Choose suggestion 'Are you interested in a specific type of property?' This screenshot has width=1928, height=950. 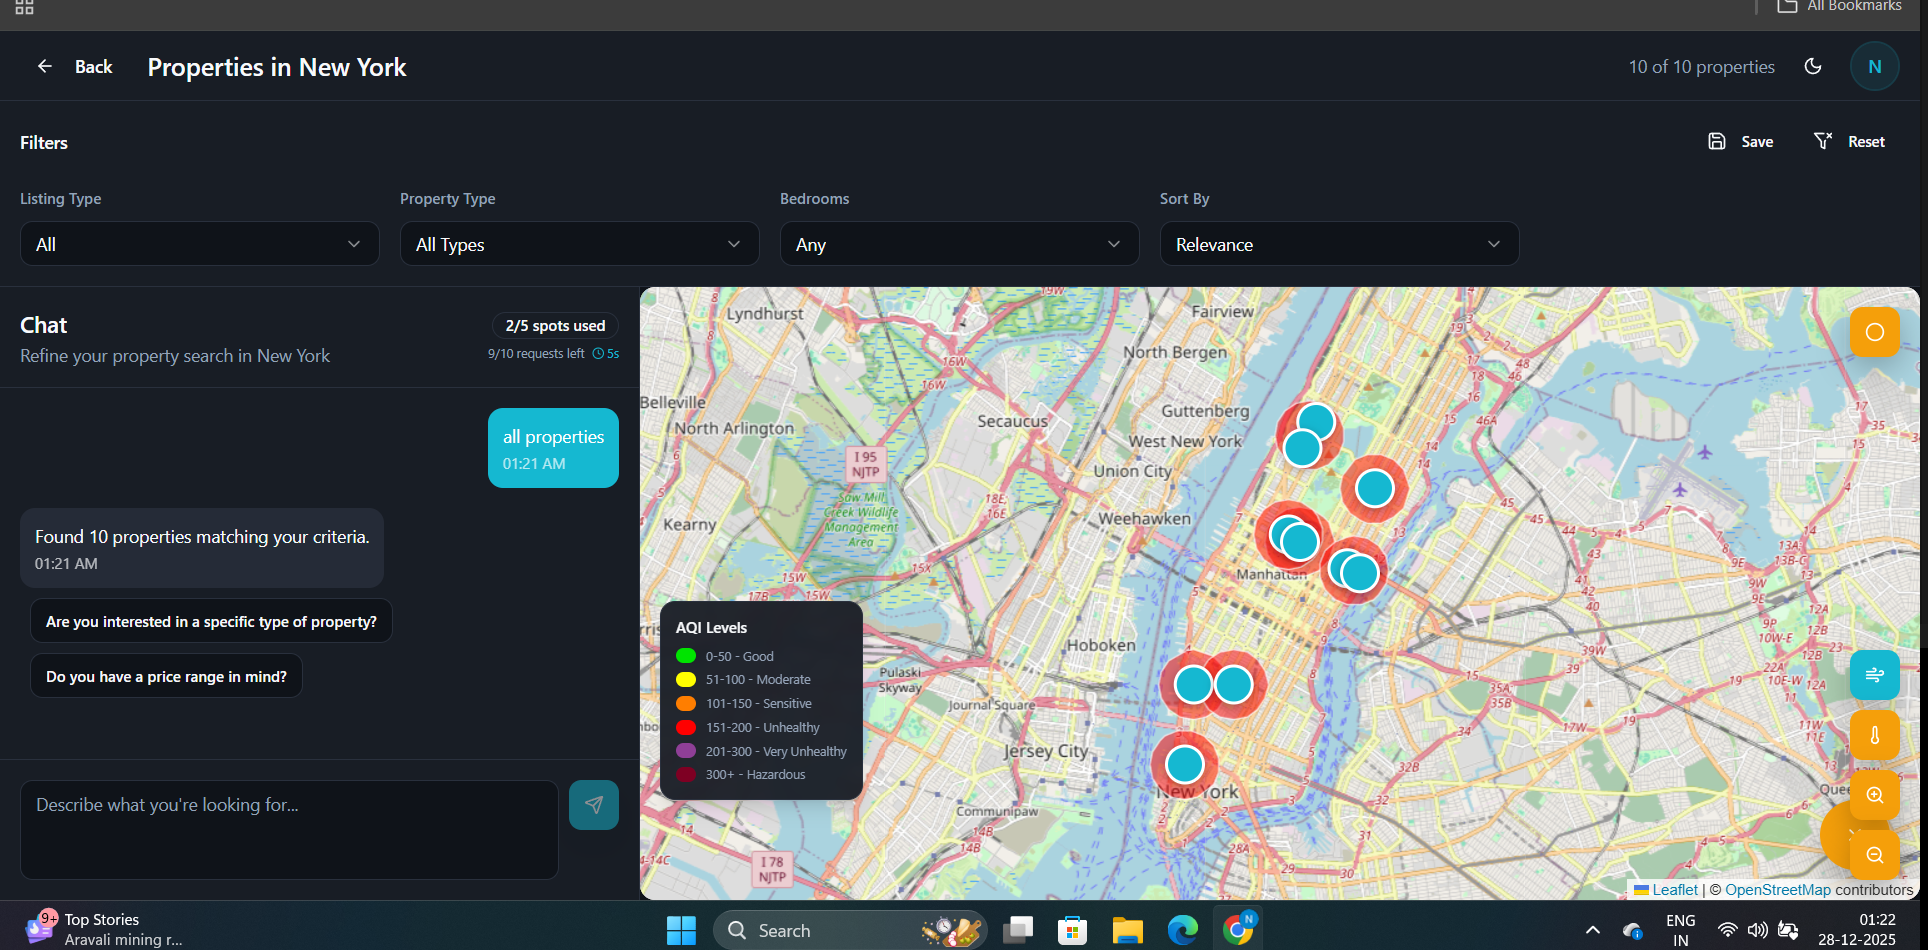pos(211,621)
